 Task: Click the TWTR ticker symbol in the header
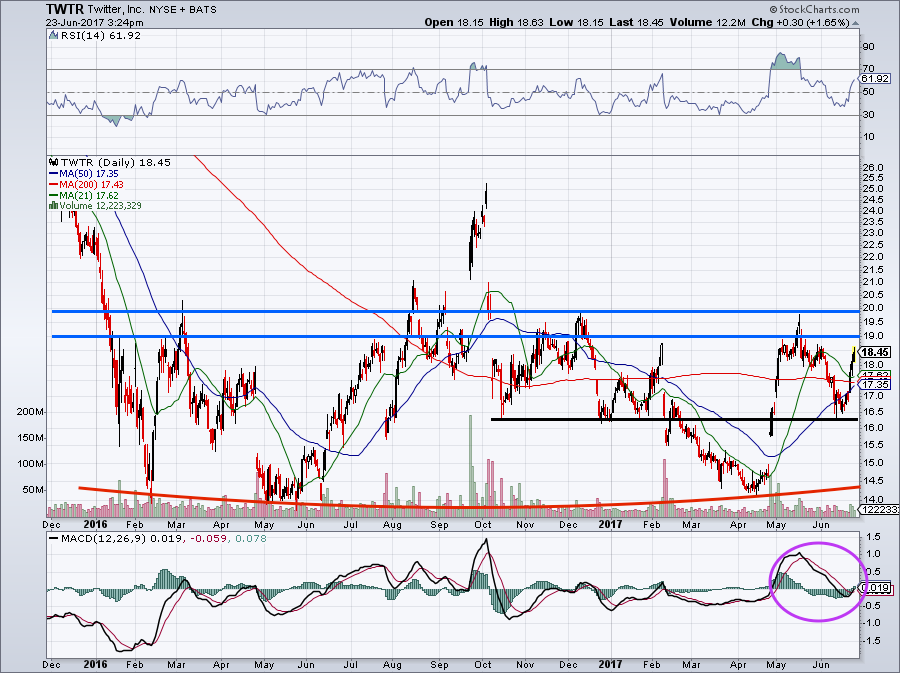click(65, 10)
